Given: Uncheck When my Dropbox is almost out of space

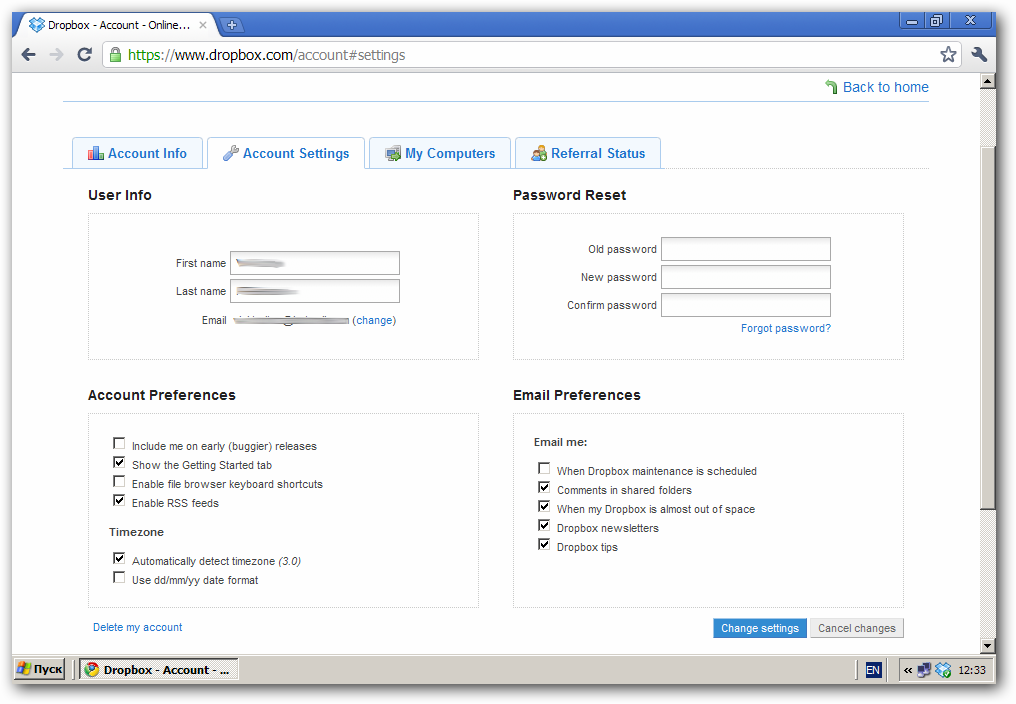Looking at the screenshot, I should pos(544,506).
